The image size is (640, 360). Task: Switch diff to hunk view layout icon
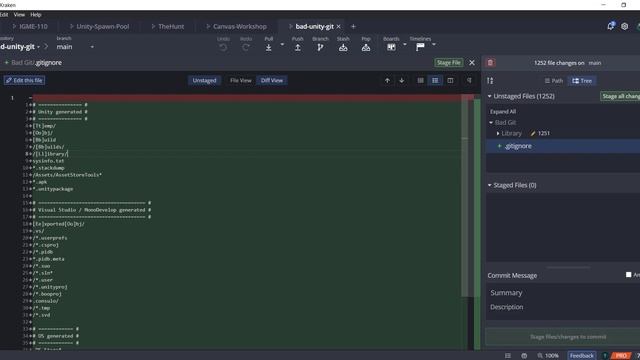(x=420, y=80)
